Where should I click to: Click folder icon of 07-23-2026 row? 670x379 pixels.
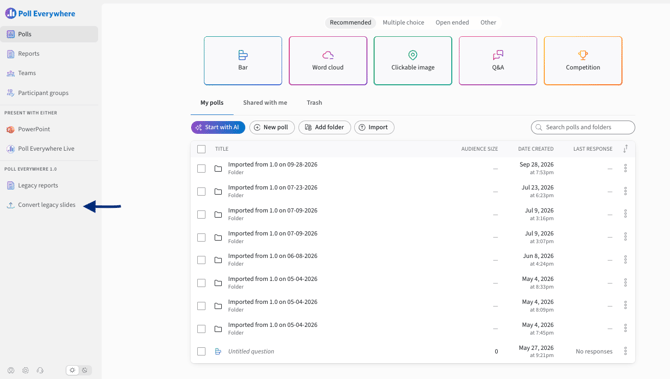tap(218, 191)
